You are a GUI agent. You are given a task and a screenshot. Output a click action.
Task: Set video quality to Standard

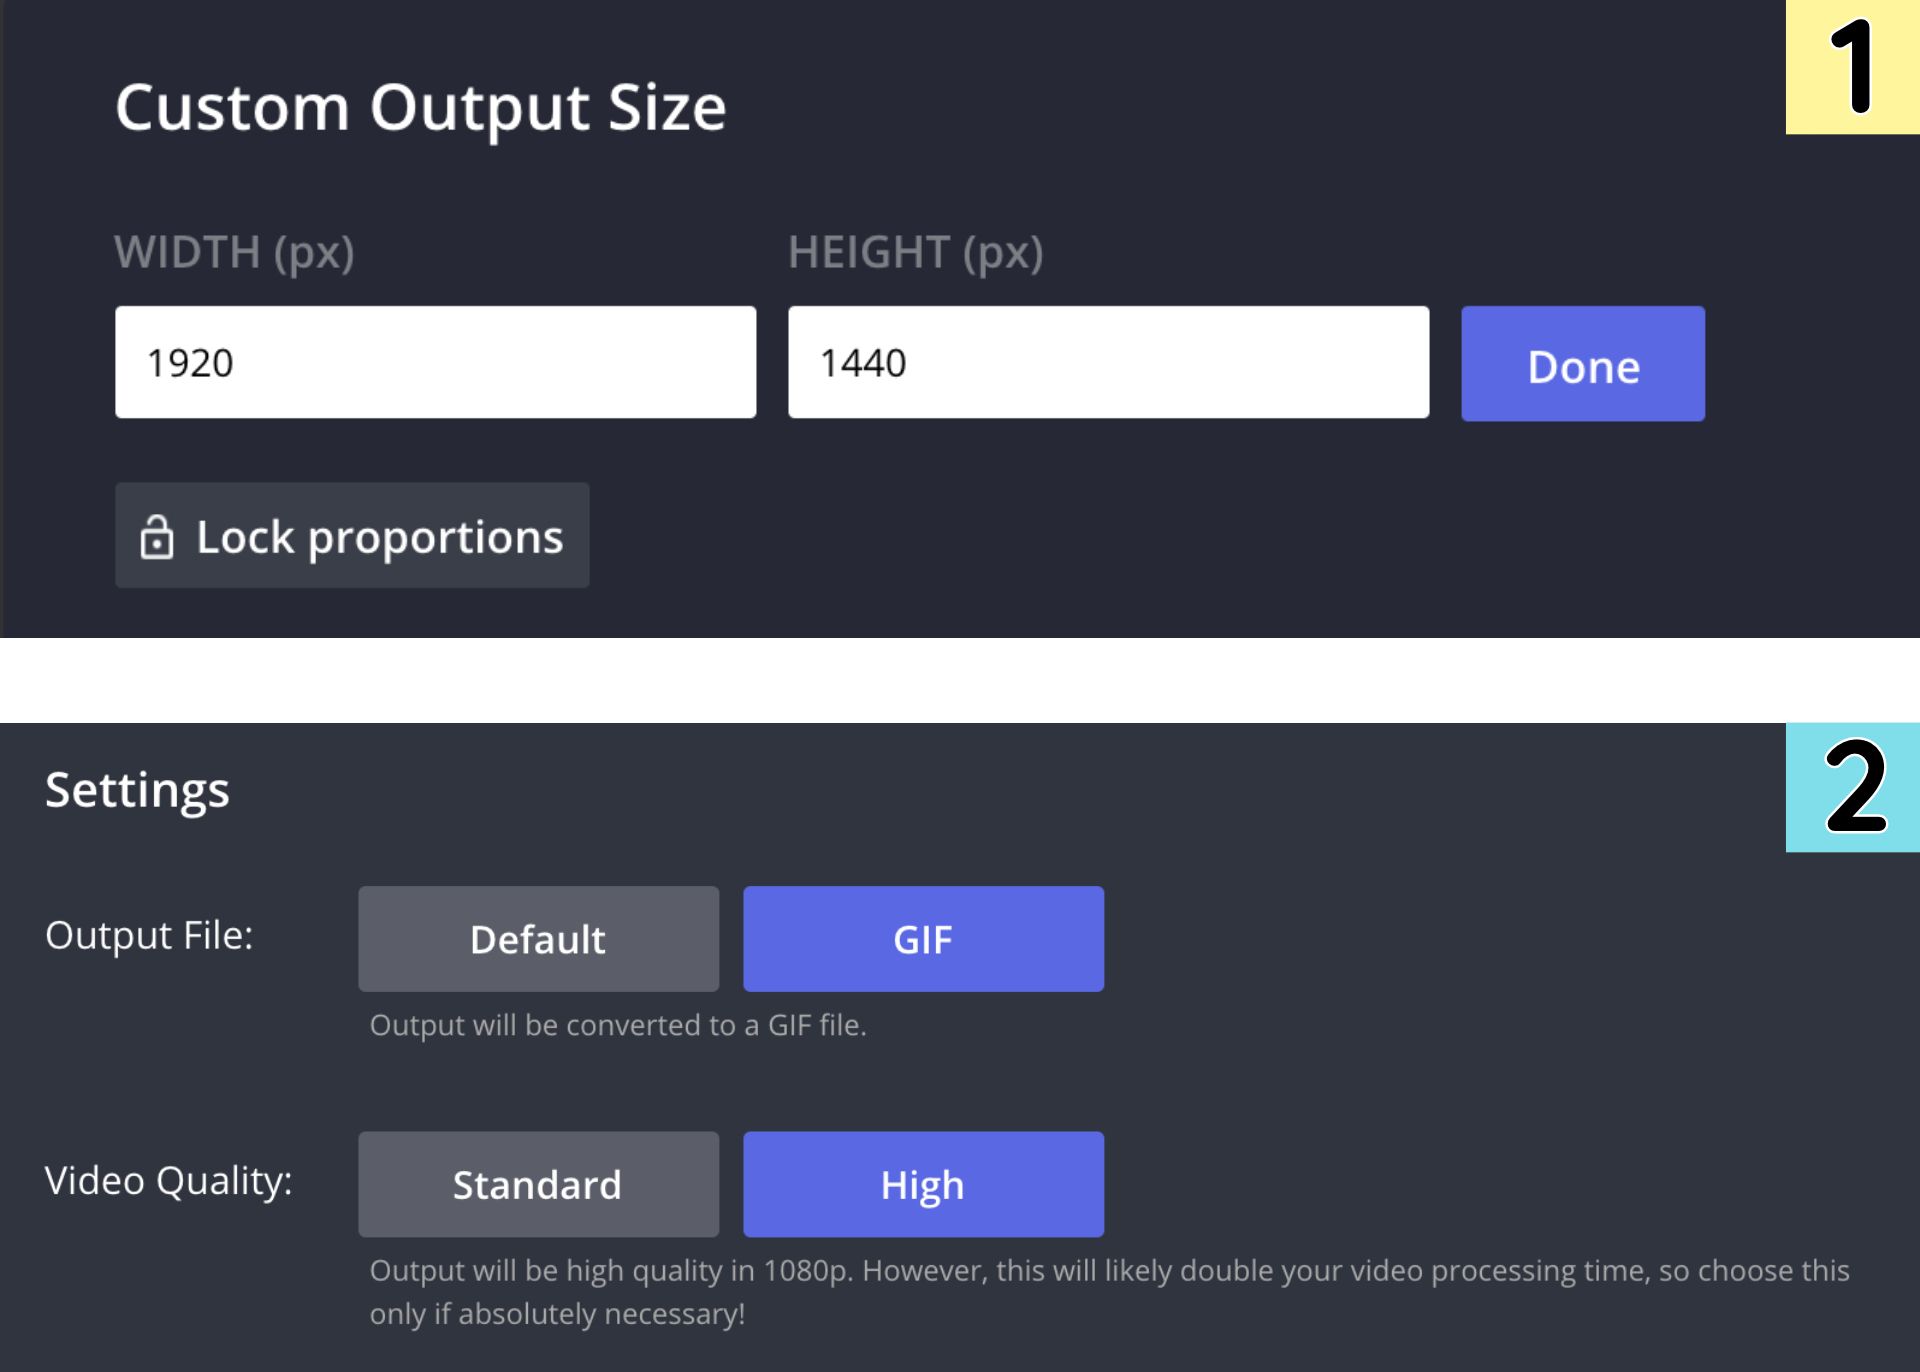[x=538, y=1184]
